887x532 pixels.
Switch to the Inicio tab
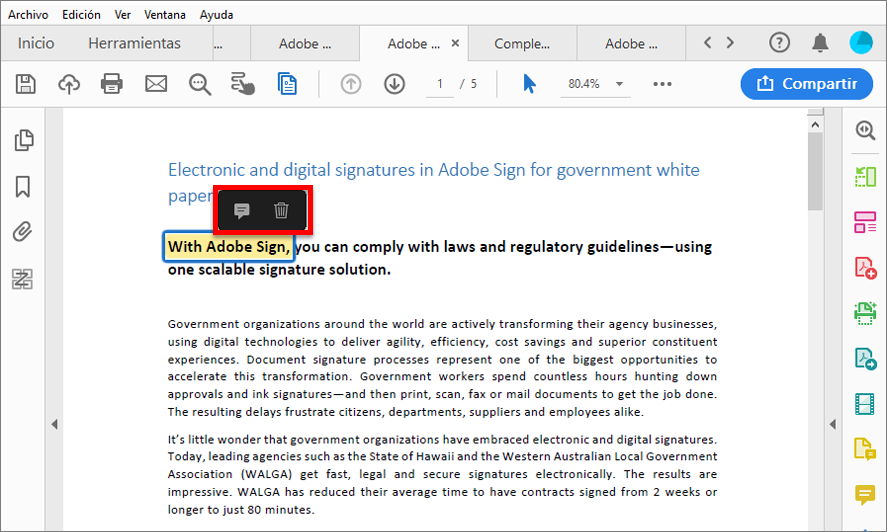(x=36, y=43)
